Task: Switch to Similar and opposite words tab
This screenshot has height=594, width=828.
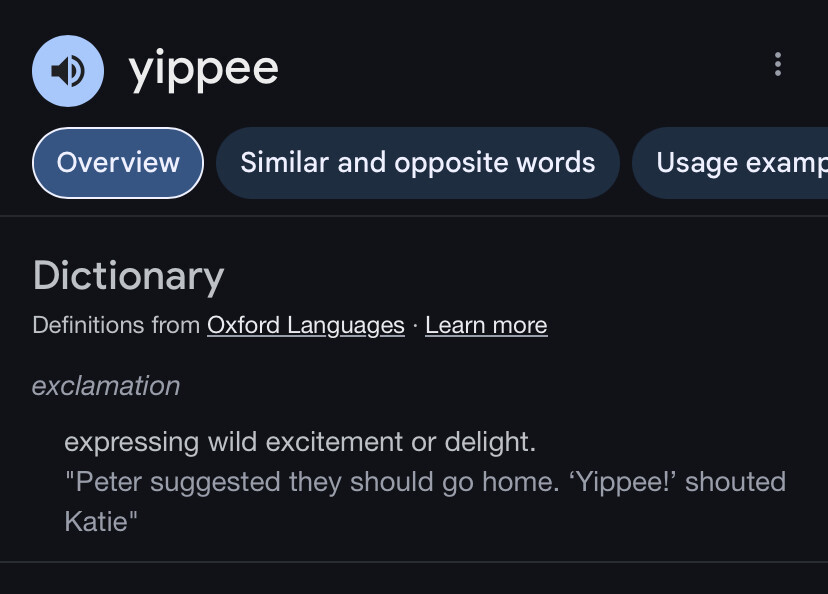Action: coord(417,162)
